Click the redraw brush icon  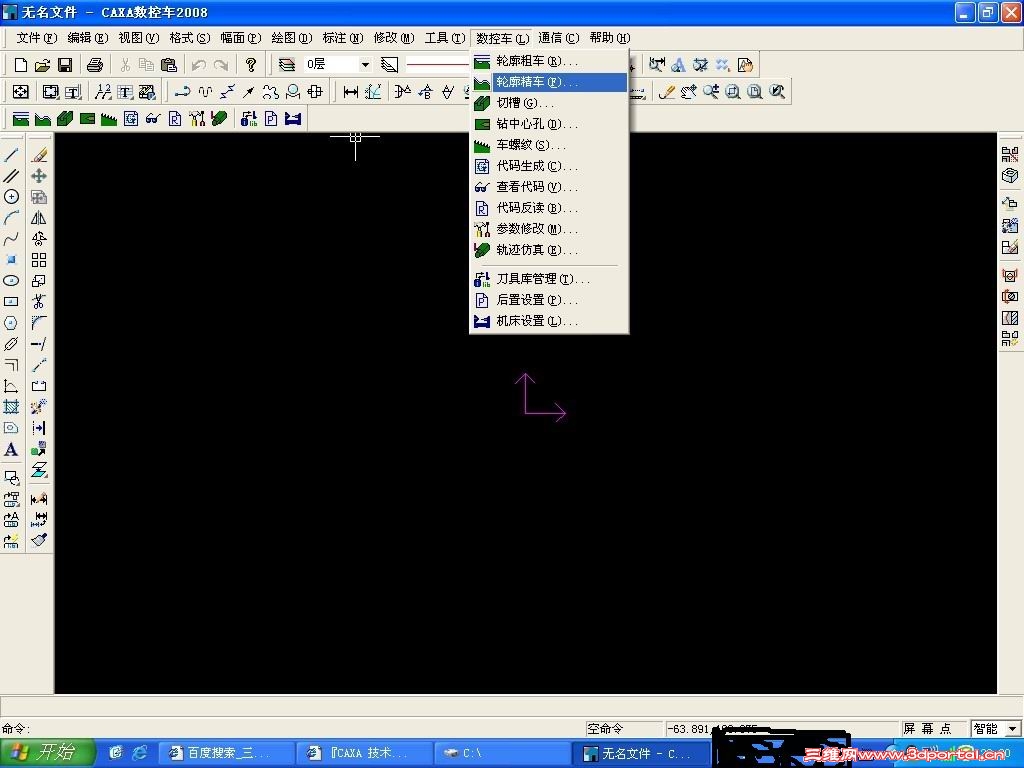tap(667, 91)
